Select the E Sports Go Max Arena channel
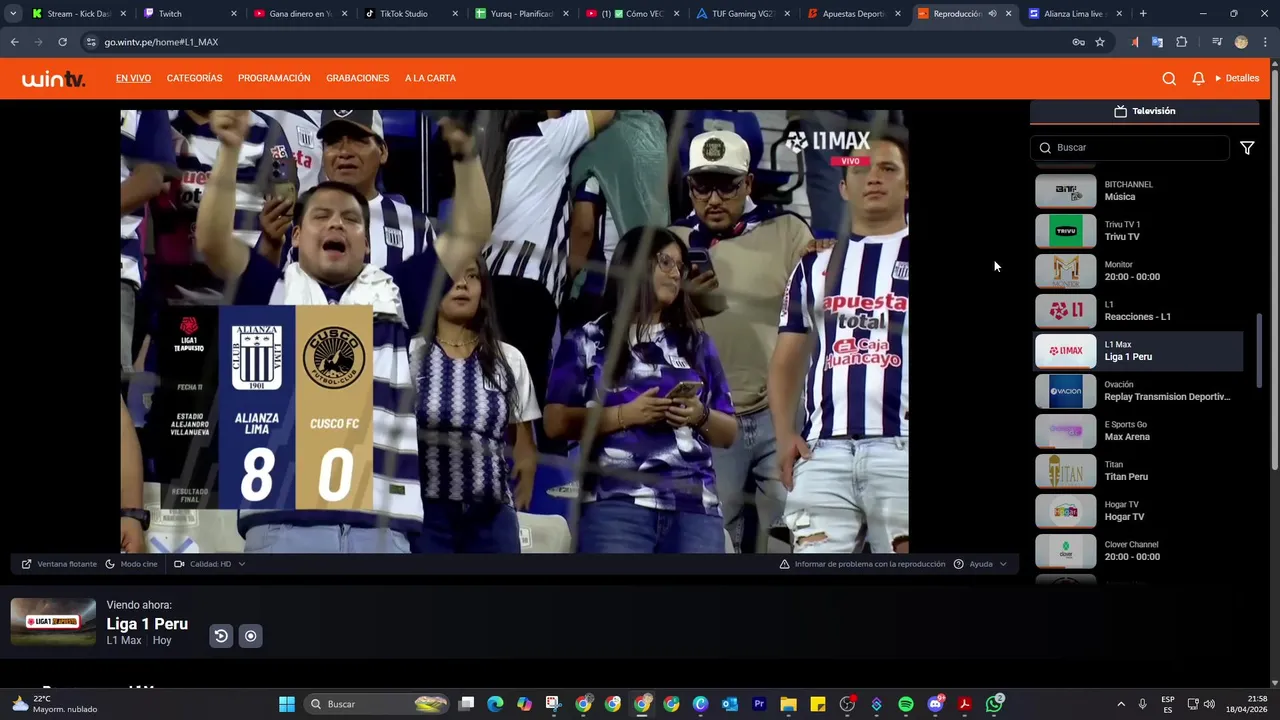This screenshot has width=1280, height=720. pos(1138,431)
